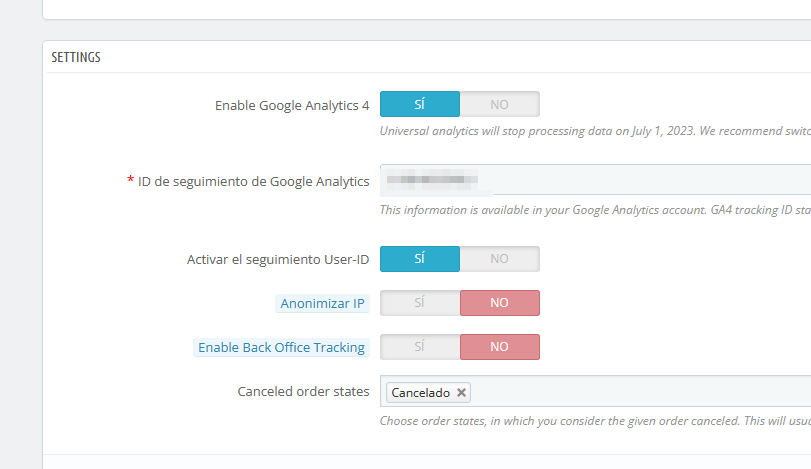Click the Enable Back Office Tracking label
Screen dimensions: 811x469
tap(281, 347)
